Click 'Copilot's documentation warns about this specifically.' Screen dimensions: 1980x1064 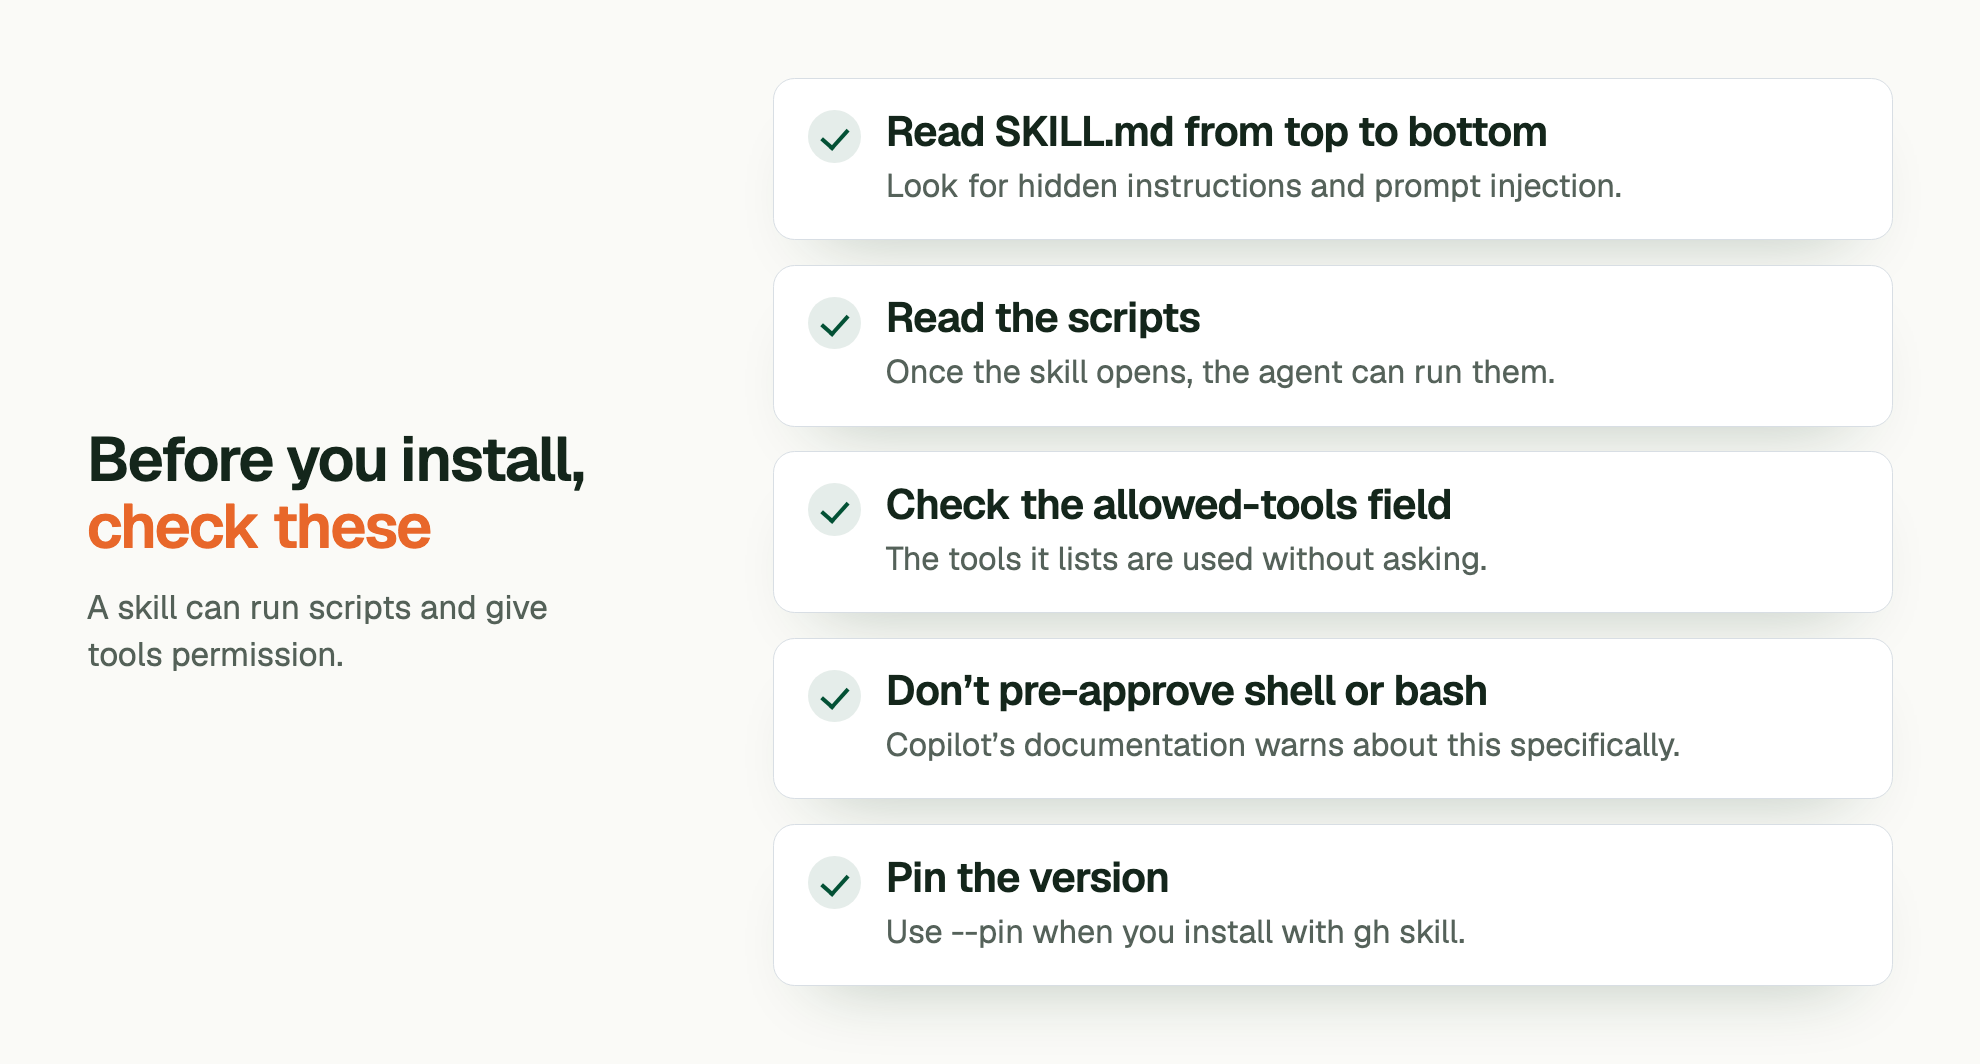click(1282, 745)
